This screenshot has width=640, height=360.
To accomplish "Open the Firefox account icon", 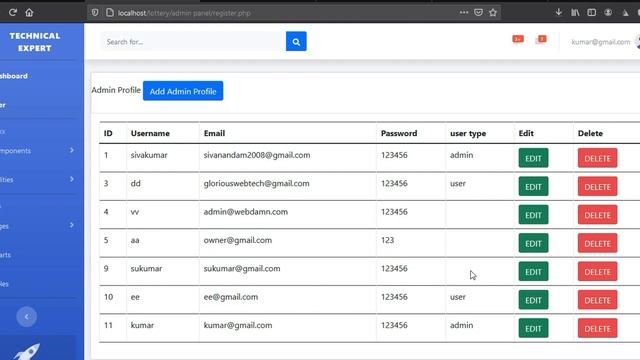I will click(x=608, y=13).
